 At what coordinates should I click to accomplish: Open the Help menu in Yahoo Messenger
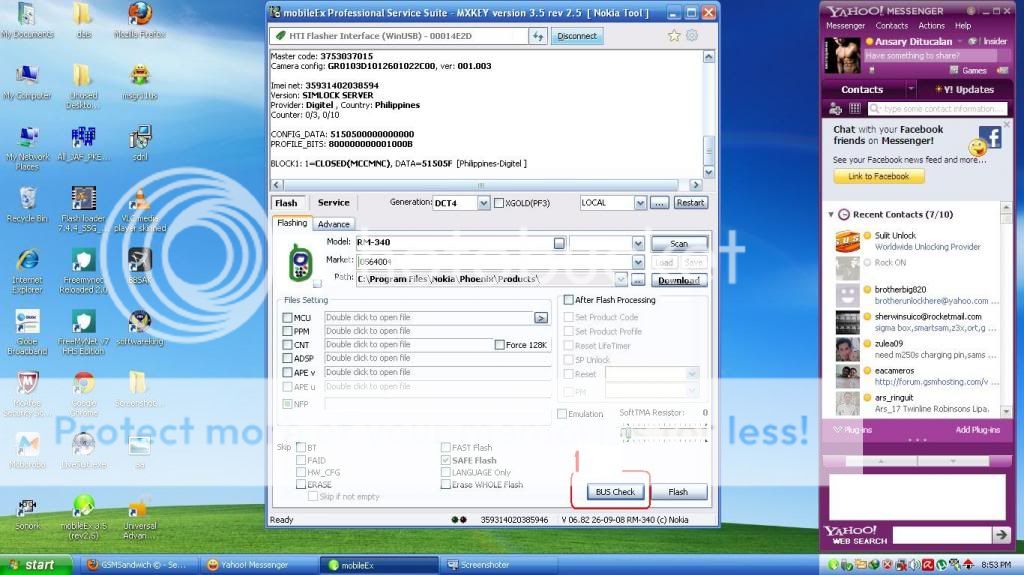point(963,25)
